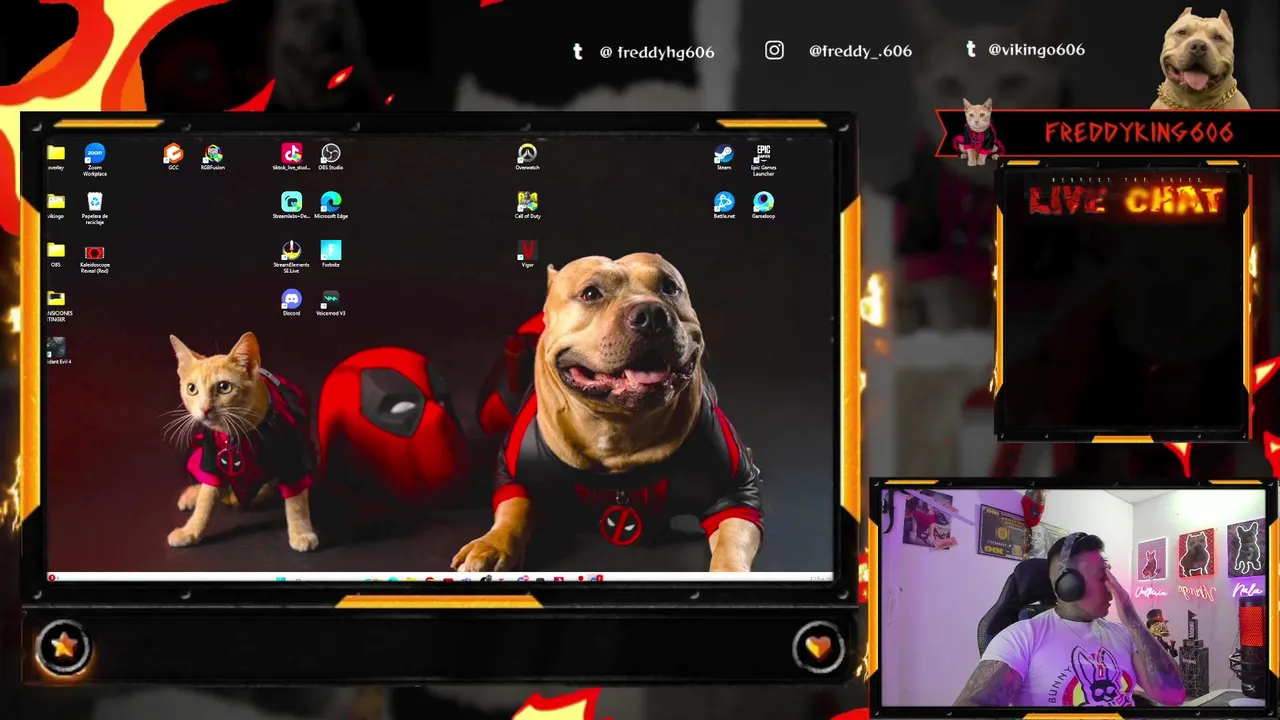
Task: Select the vikingo folder on desktop
Action: (56, 207)
